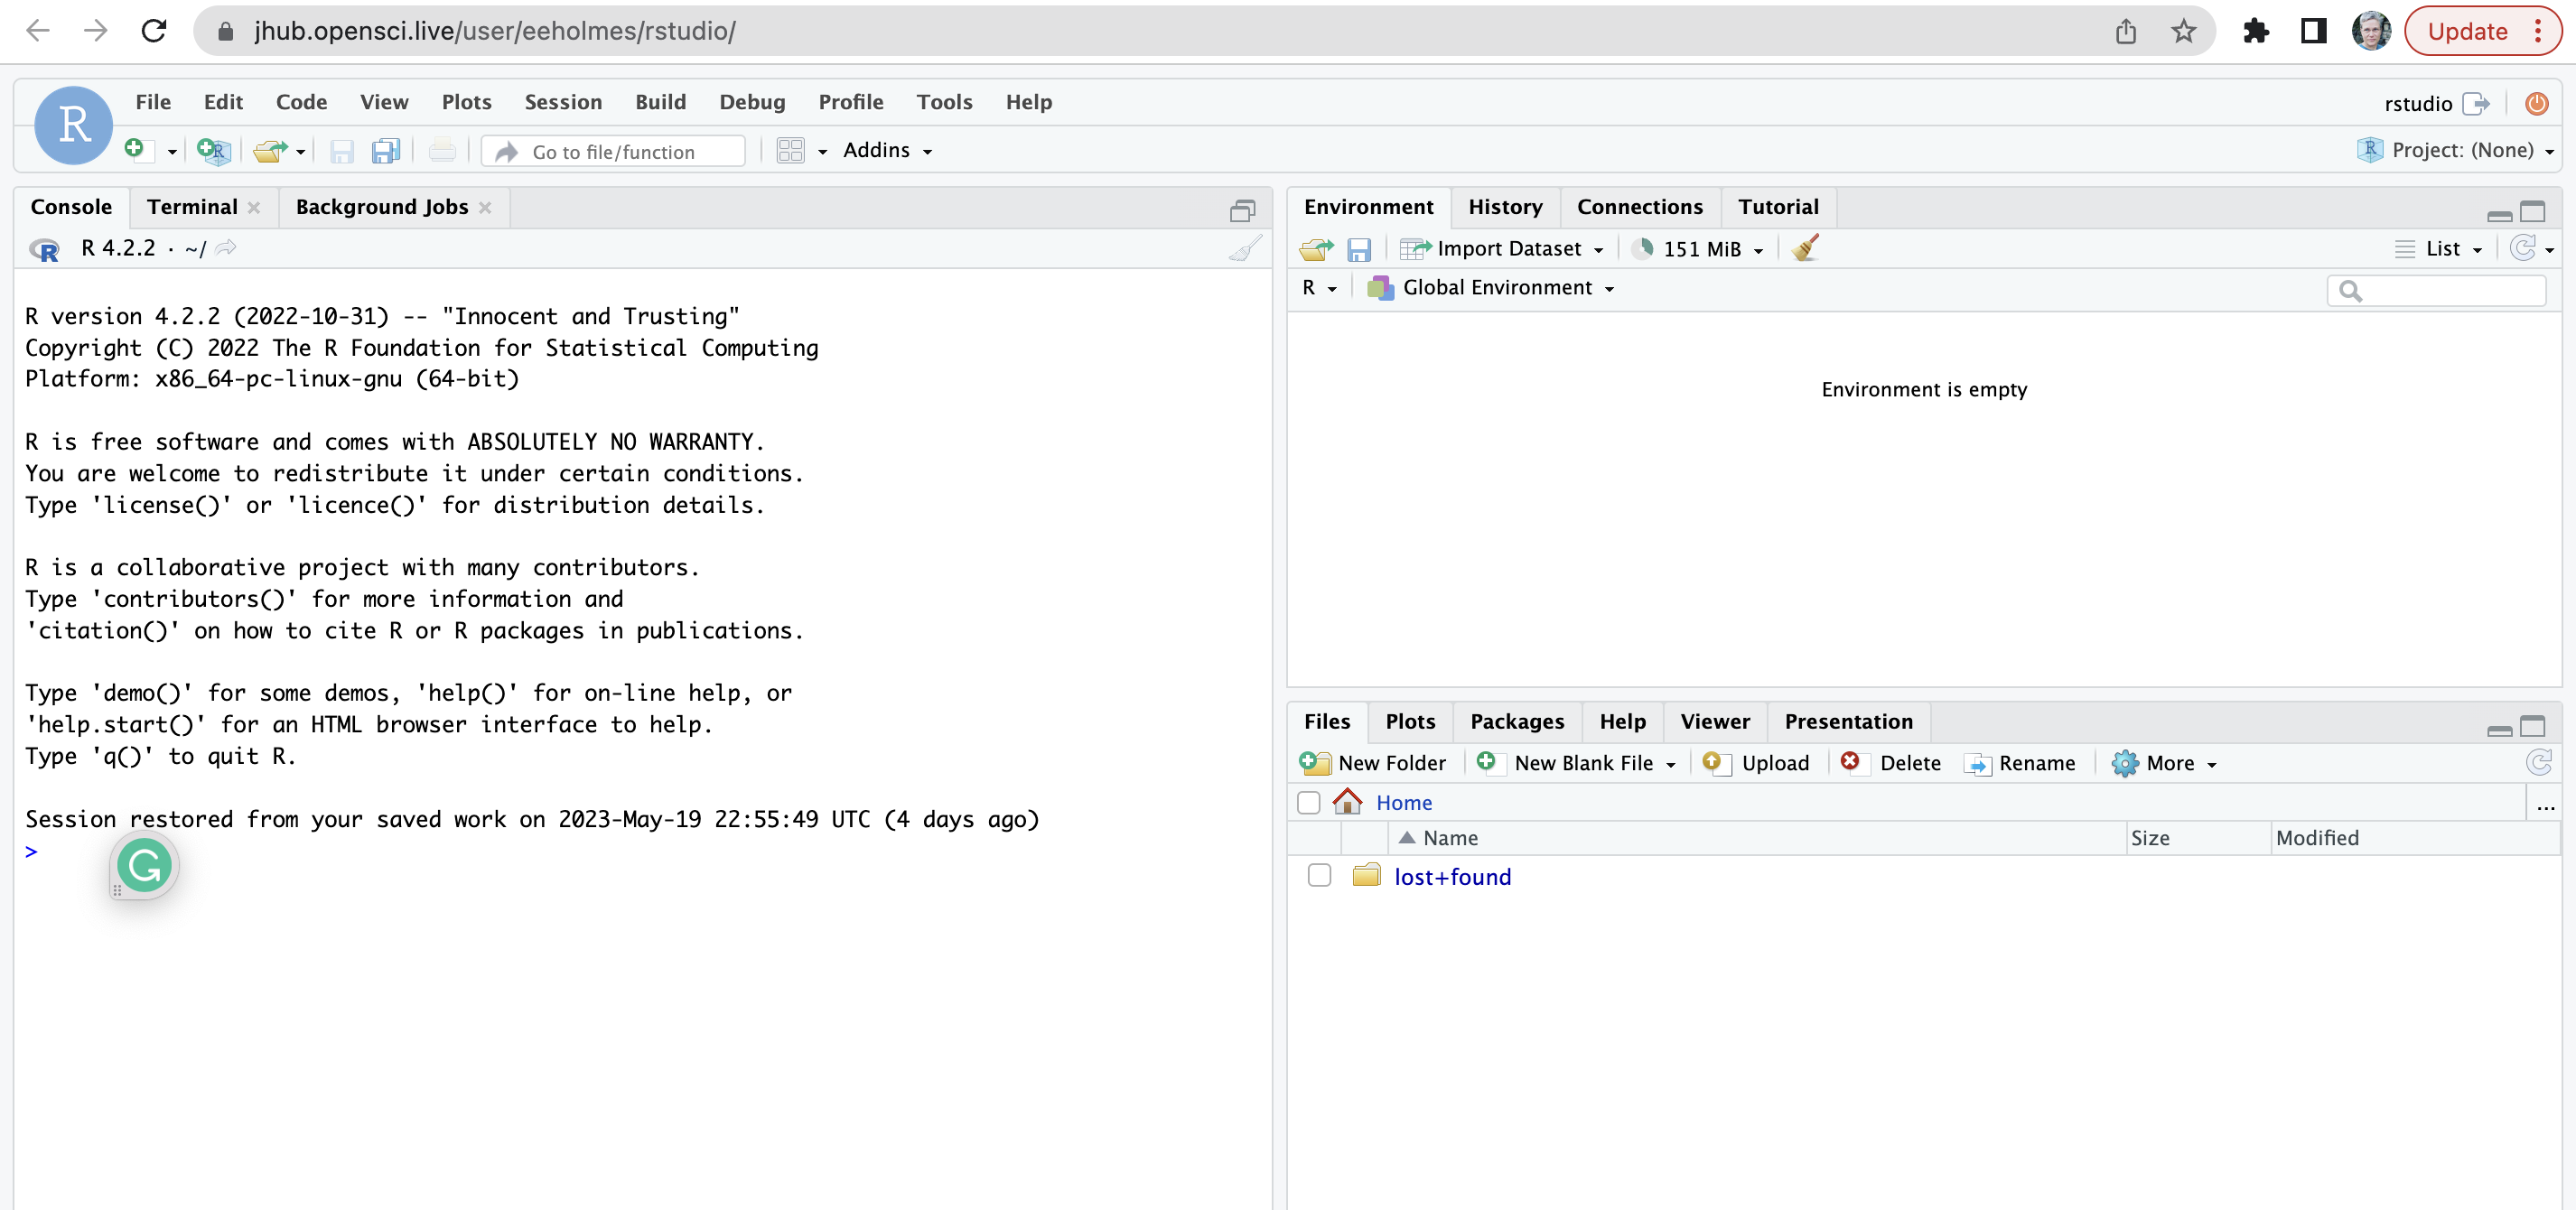Click the Home house icon in Files

tap(1347, 801)
